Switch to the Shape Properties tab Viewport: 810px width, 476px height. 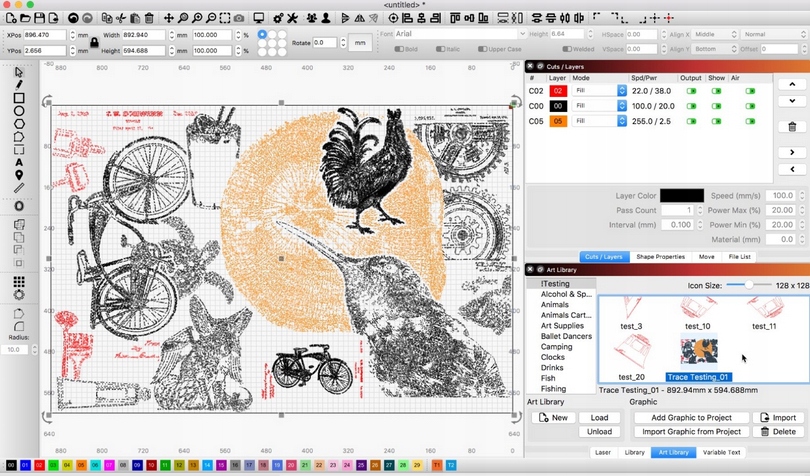click(x=660, y=257)
